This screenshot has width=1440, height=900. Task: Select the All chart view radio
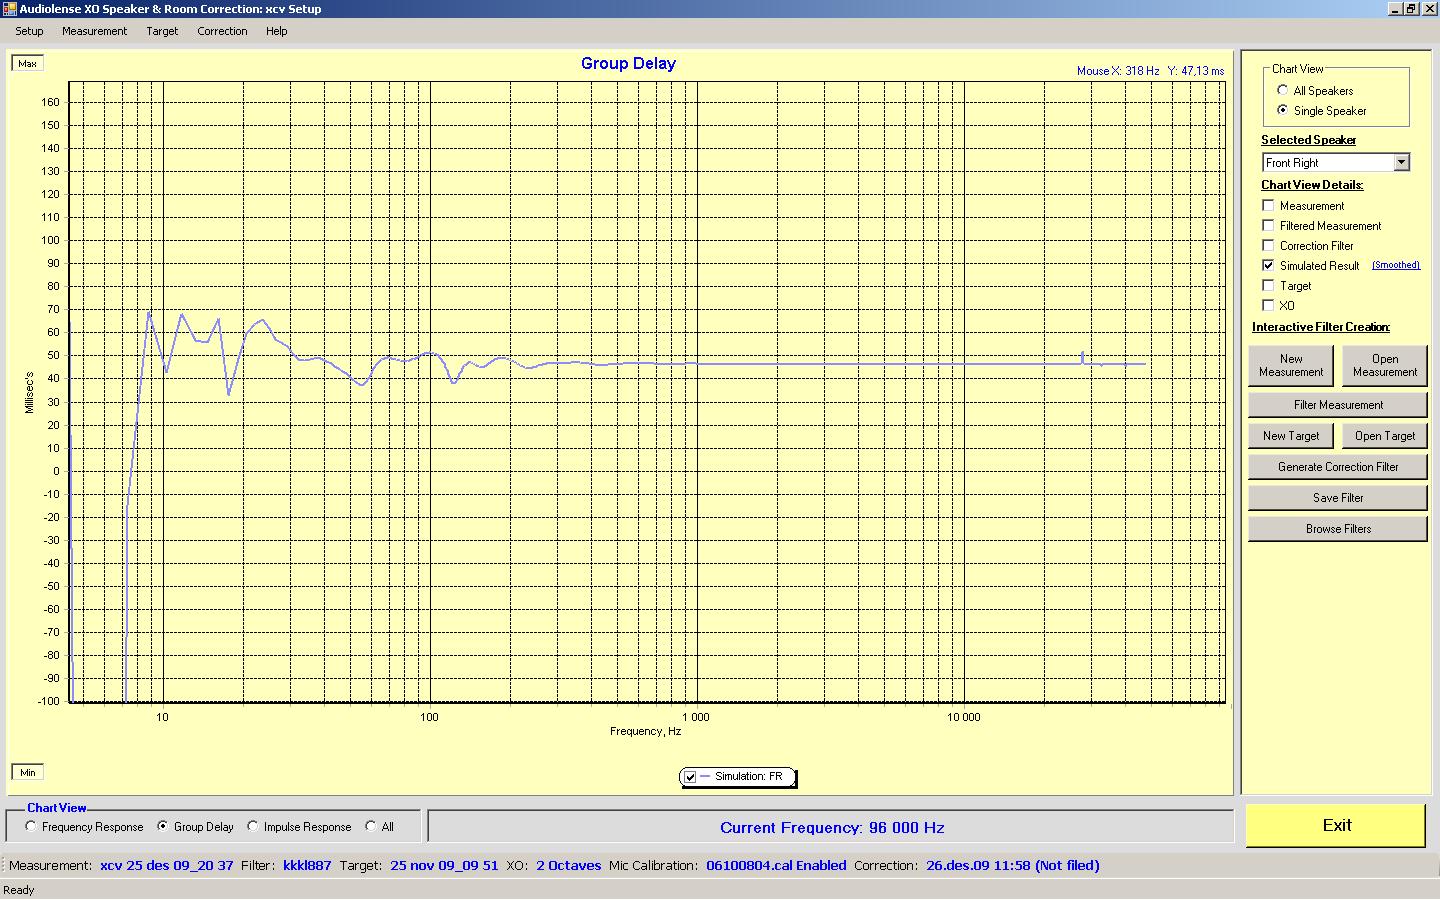coord(371,827)
